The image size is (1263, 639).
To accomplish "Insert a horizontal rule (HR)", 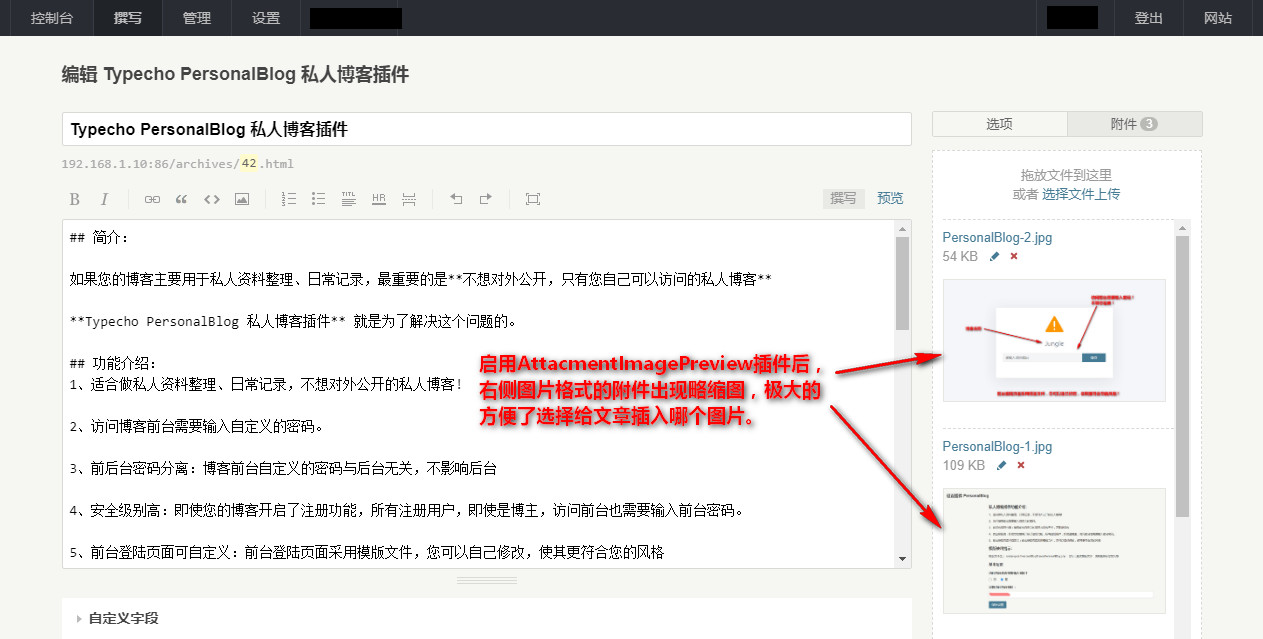I will (379, 199).
